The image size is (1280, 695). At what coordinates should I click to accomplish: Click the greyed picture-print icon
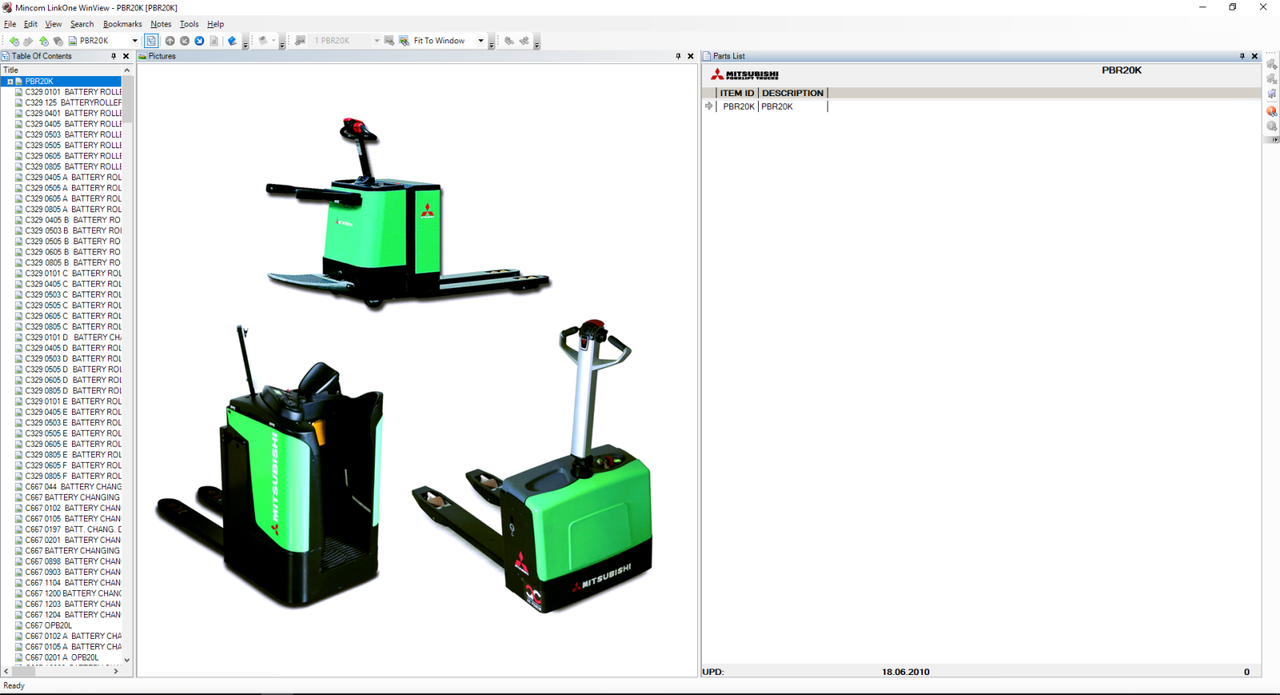coord(300,41)
